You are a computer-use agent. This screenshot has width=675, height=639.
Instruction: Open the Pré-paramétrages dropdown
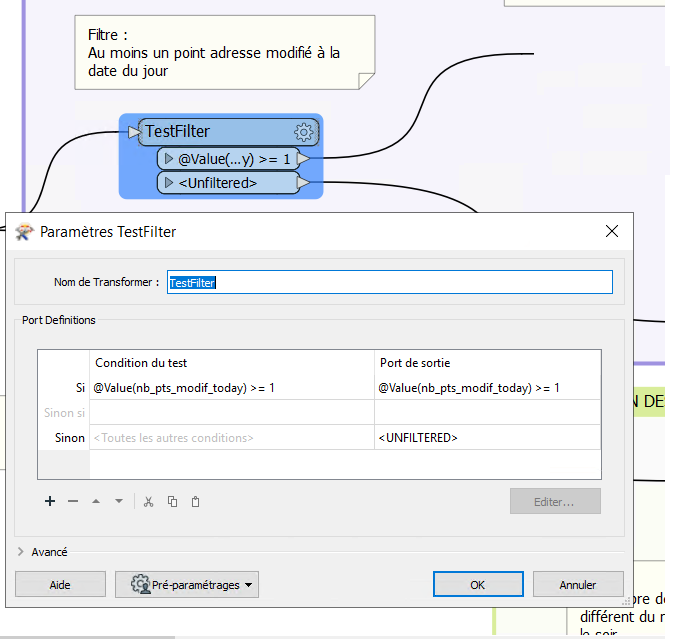pyautogui.click(x=187, y=584)
